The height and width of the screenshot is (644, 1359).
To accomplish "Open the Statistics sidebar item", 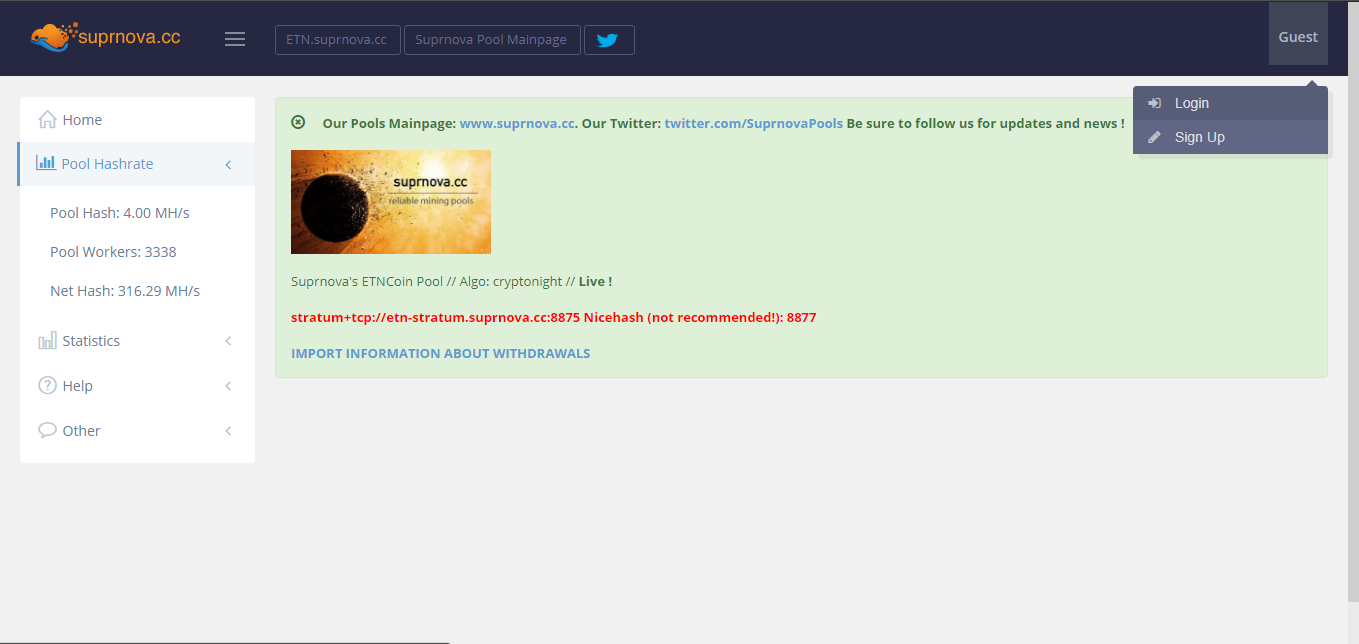I will 137,341.
